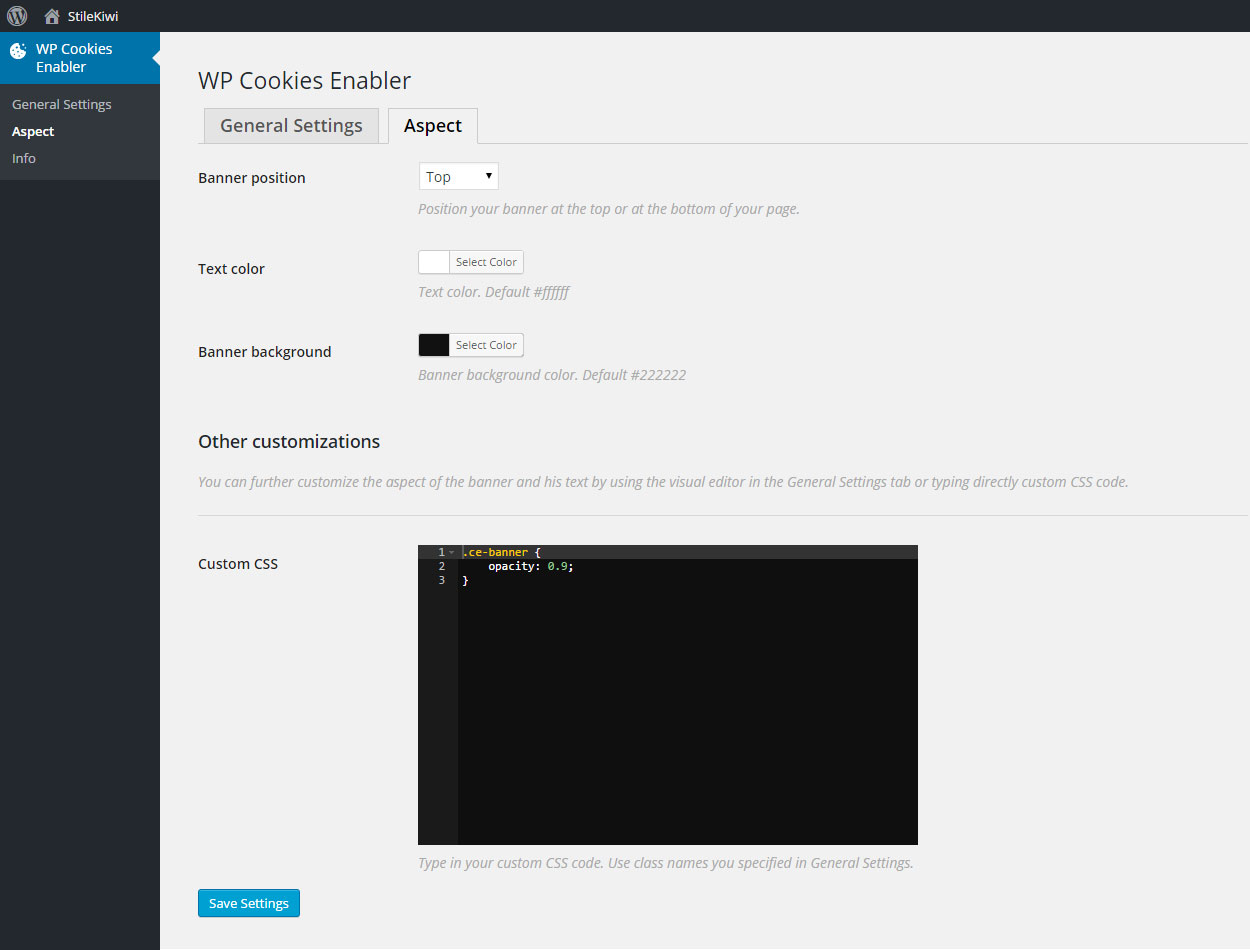Image resolution: width=1250 pixels, height=950 pixels.
Task: Click the white Text color swatch
Action: [x=434, y=262]
